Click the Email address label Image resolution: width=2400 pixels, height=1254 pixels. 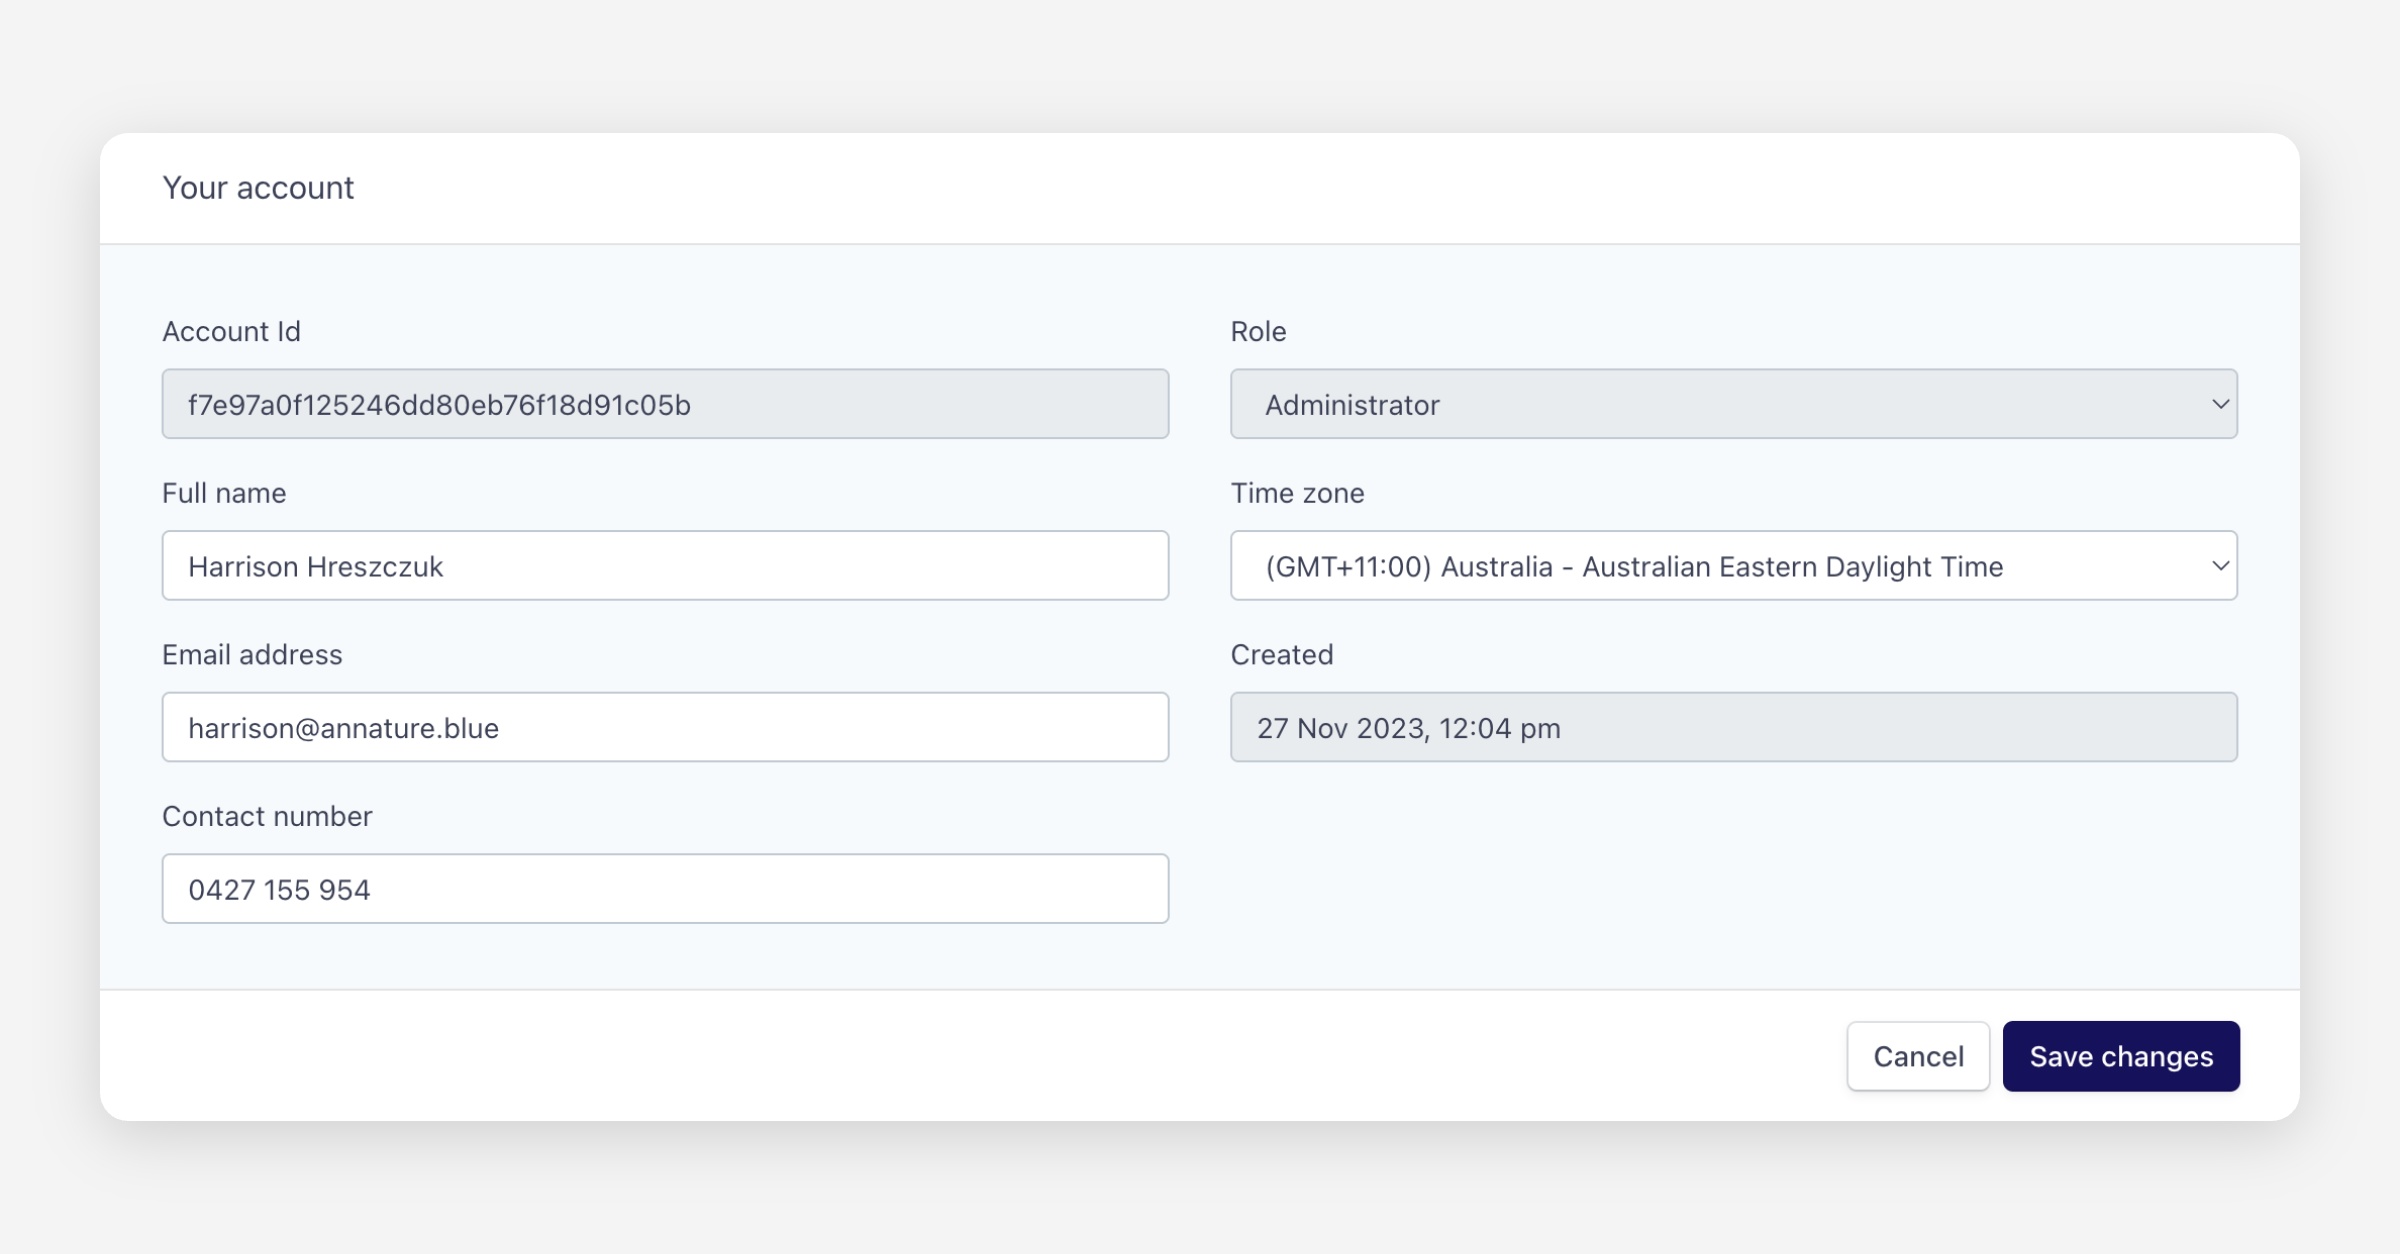(252, 655)
